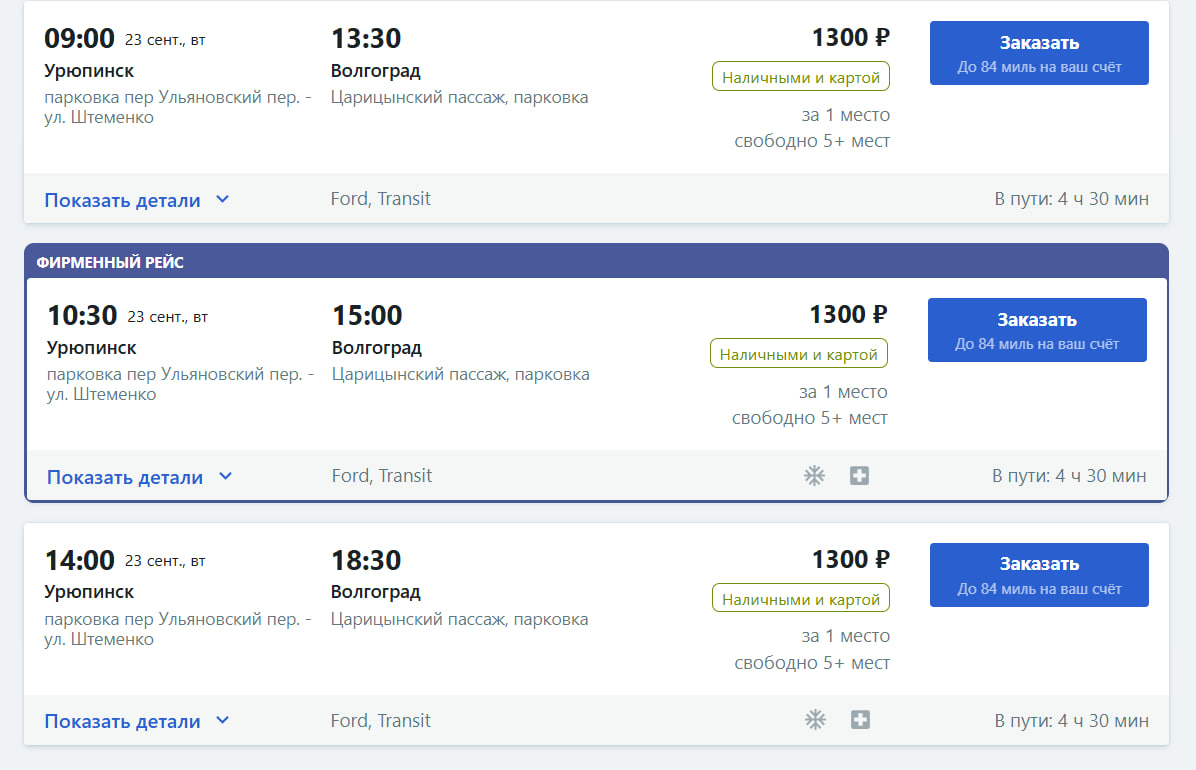Image resolution: width=1196 pixels, height=770 pixels.
Task: Expand details chevron for 10:30 trip
Action: pos(226,477)
